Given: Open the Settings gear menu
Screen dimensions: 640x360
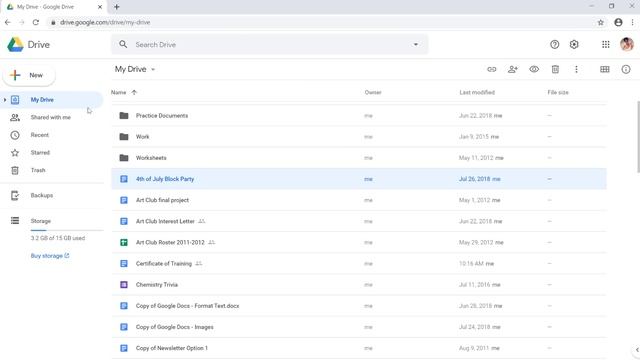Looking at the screenshot, I should tap(574, 44).
